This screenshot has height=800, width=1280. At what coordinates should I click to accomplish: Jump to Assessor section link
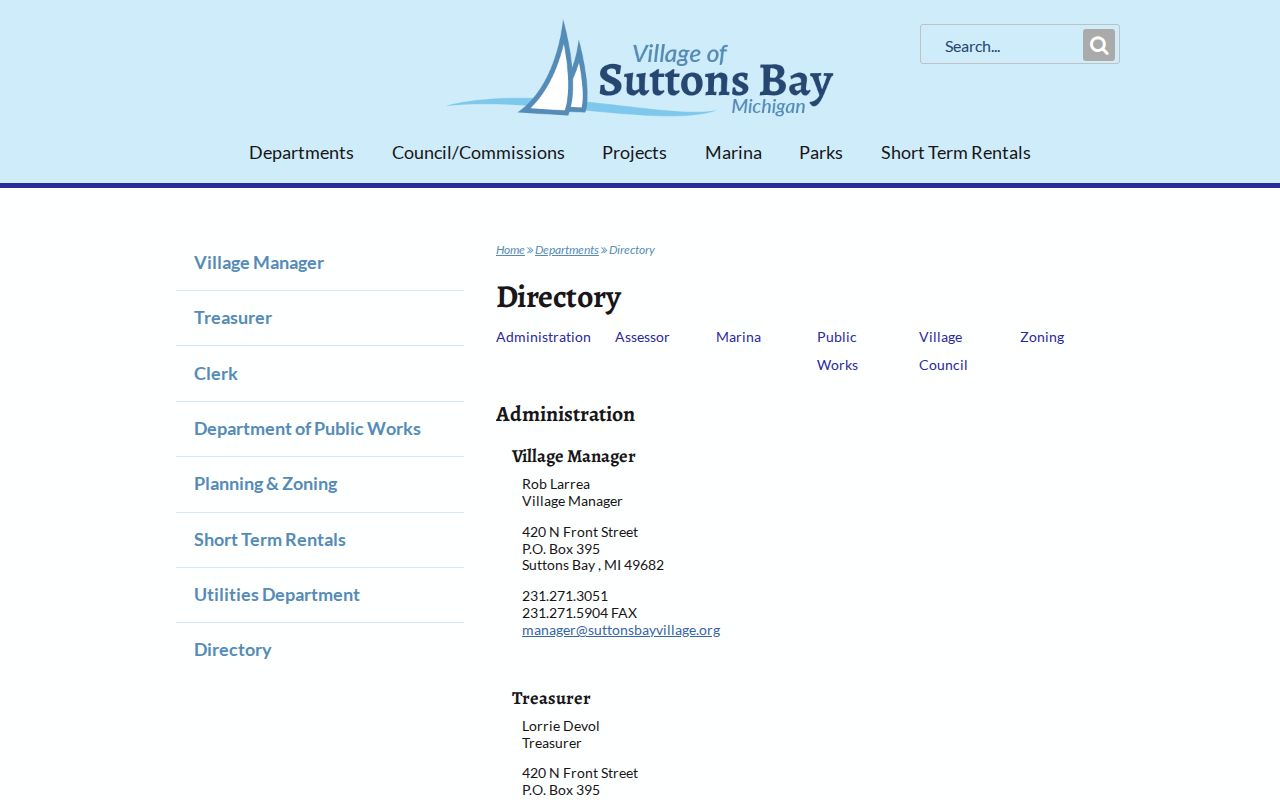pos(642,337)
